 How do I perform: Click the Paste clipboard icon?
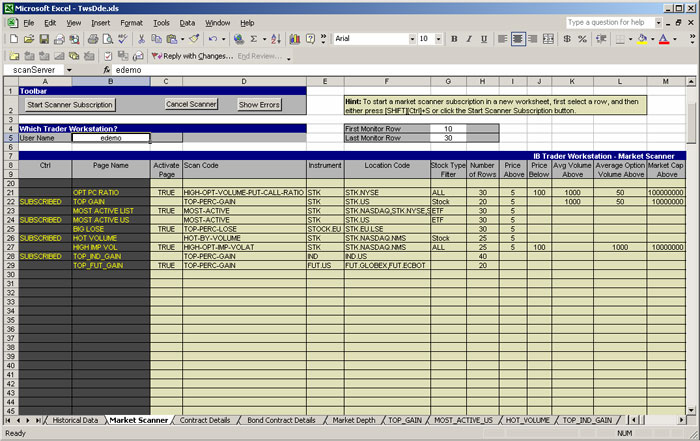pyautogui.click(x=171, y=39)
